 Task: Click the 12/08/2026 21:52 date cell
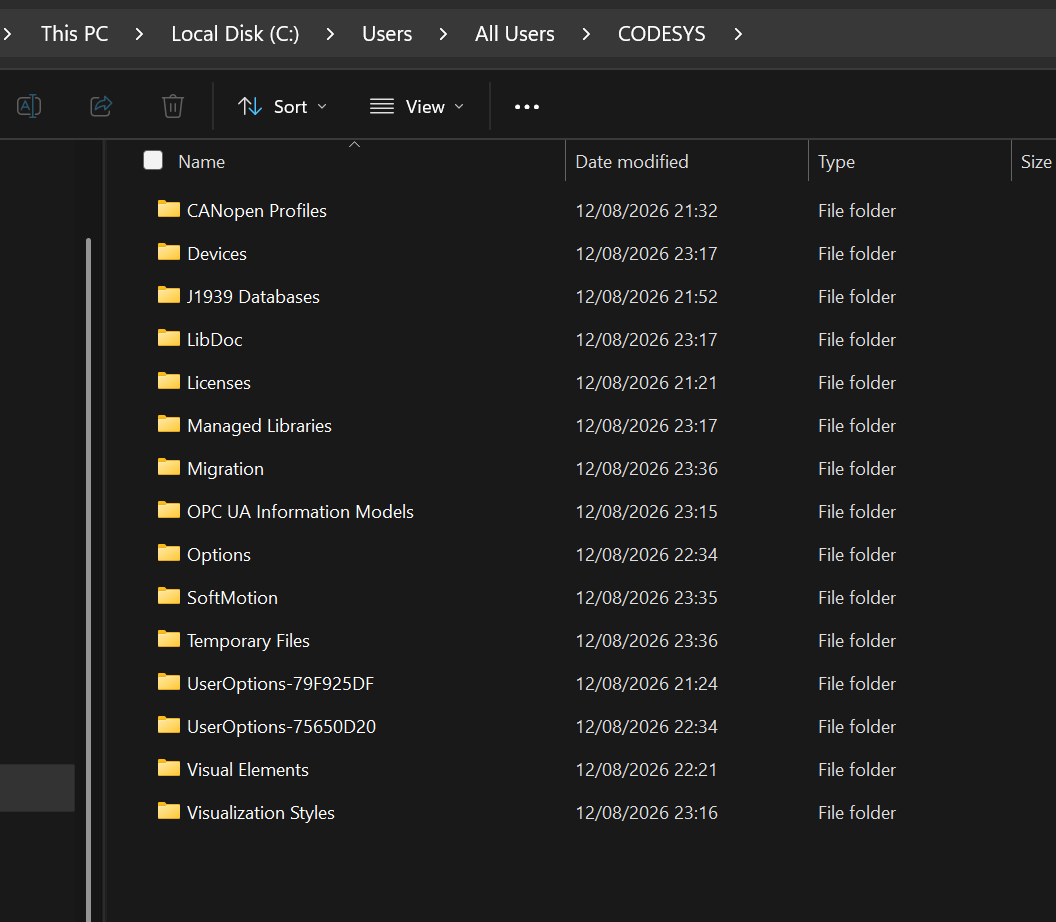pos(647,297)
